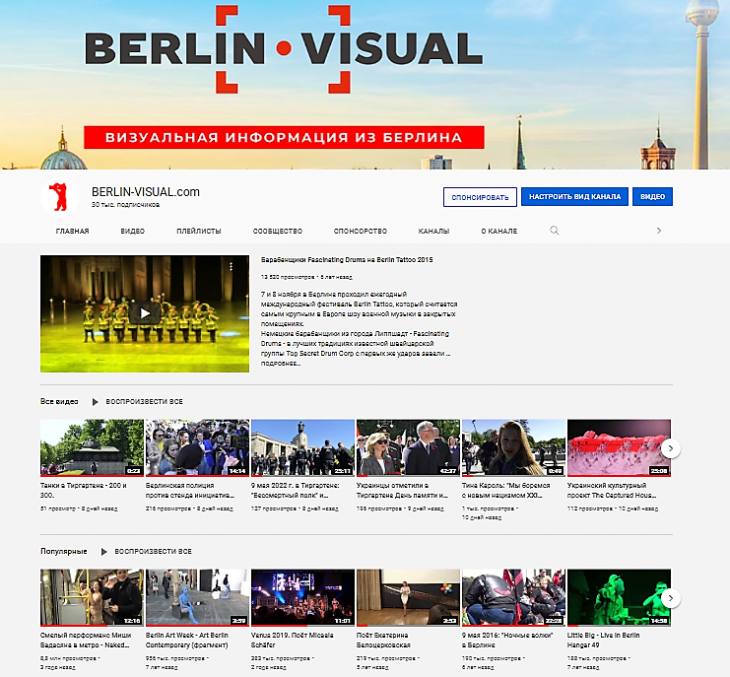Show more videos in Все видео row

coord(670,448)
